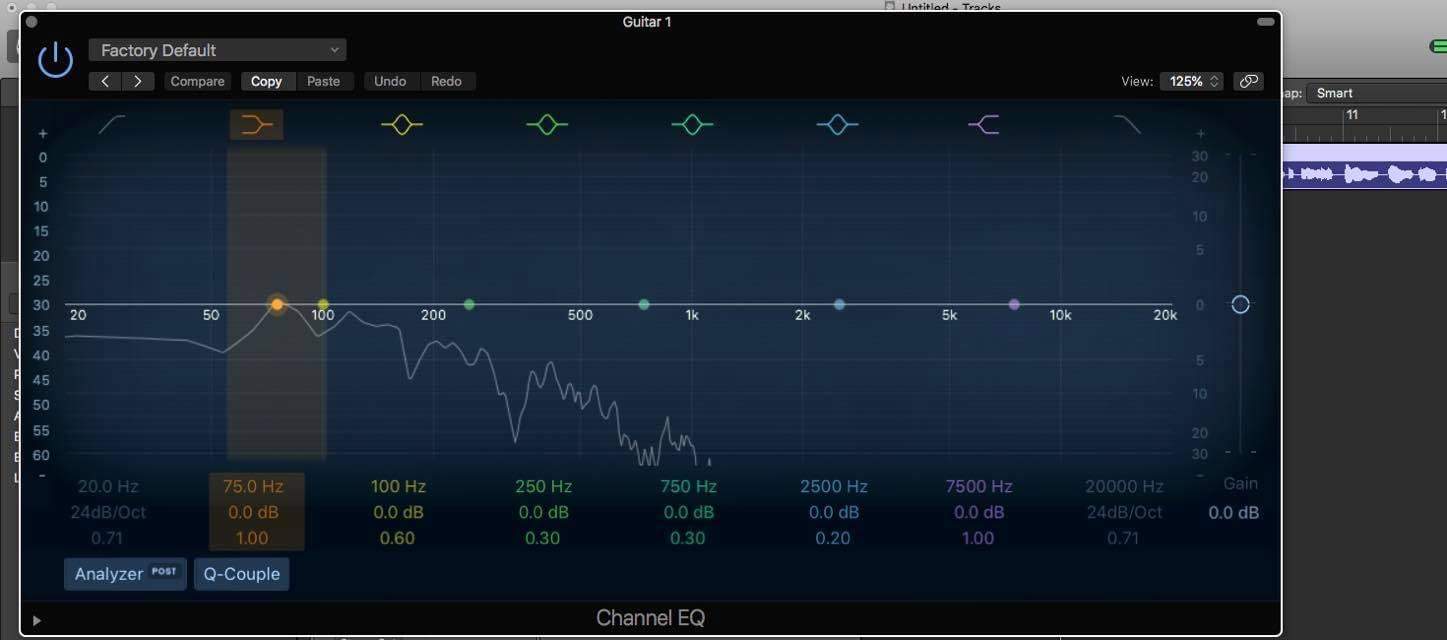Enable the high cut filter band icon
Image resolution: width=1447 pixels, height=640 pixels.
pos(1127,125)
